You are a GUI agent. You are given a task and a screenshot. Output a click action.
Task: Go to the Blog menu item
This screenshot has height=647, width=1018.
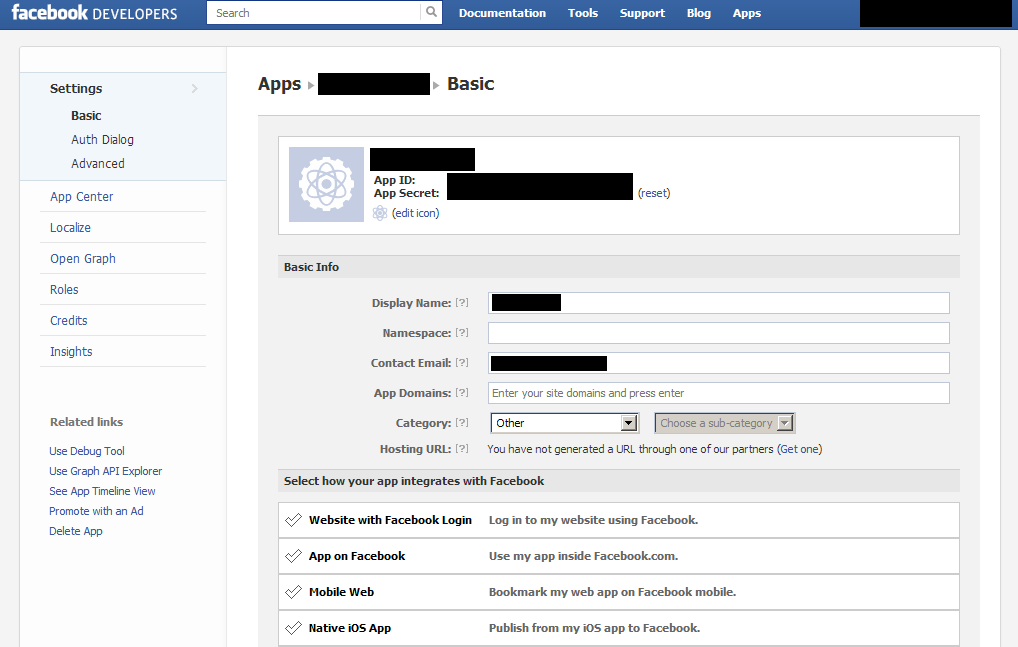[x=699, y=13]
